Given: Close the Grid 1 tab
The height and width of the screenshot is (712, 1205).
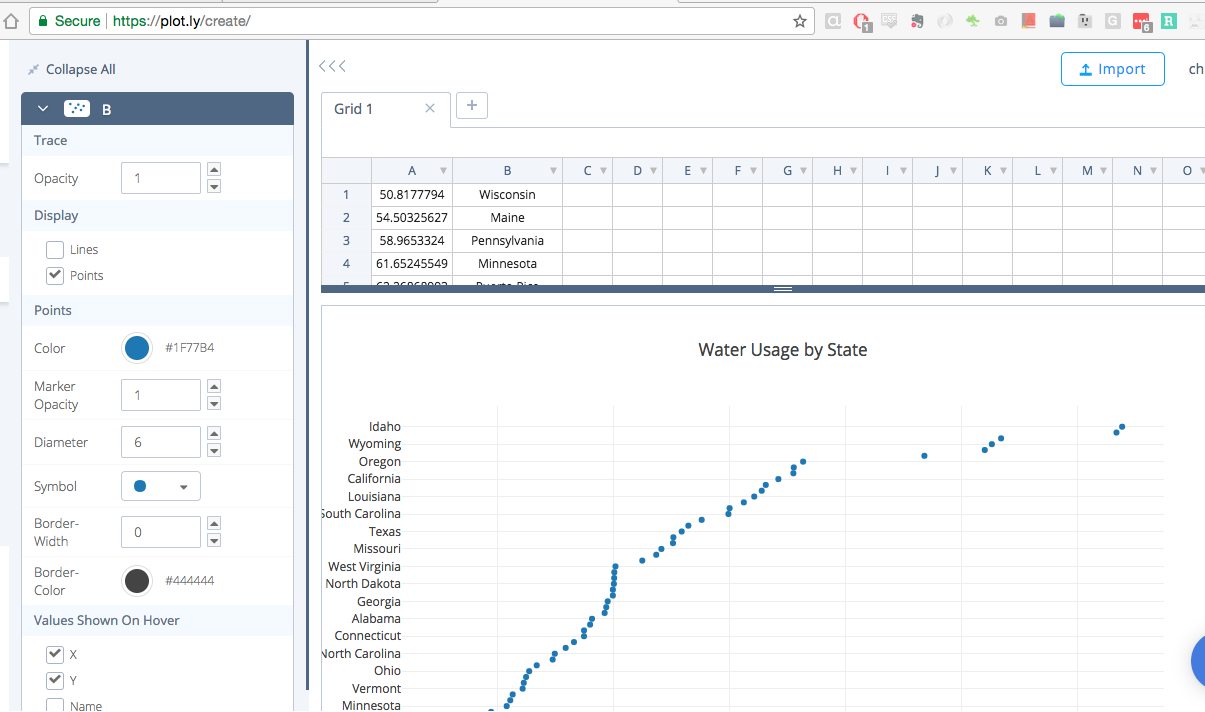Looking at the screenshot, I should pyautogui.click(x=430, y=108).
